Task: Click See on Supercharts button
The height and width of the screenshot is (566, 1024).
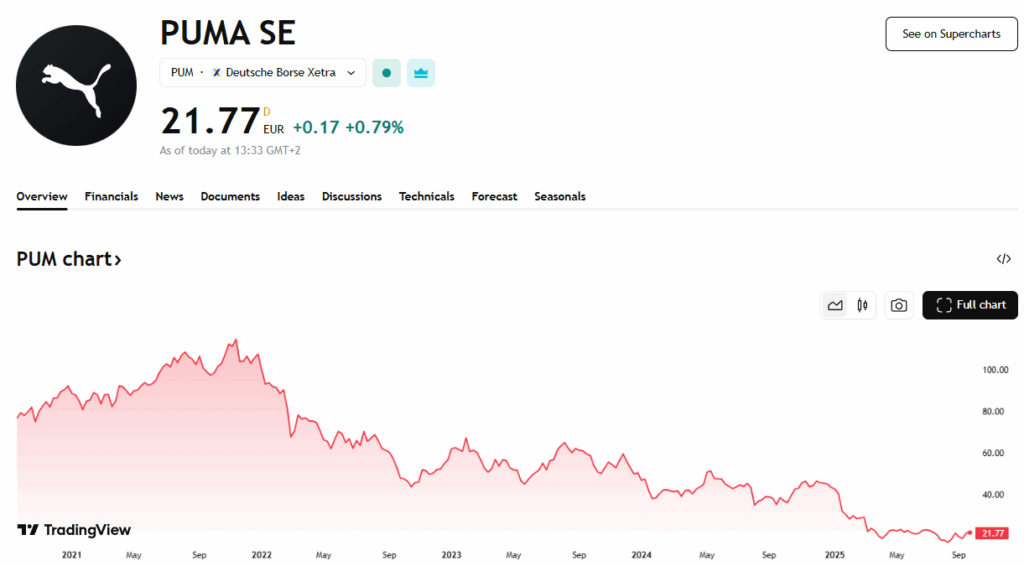Action: (951, 34)
